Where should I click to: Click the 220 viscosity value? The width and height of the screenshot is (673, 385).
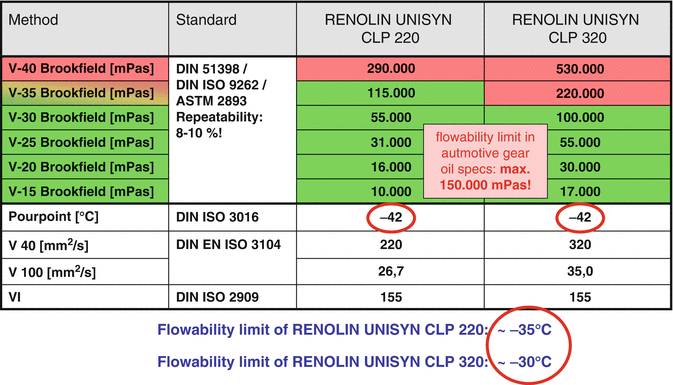click(x=391, y=245)
